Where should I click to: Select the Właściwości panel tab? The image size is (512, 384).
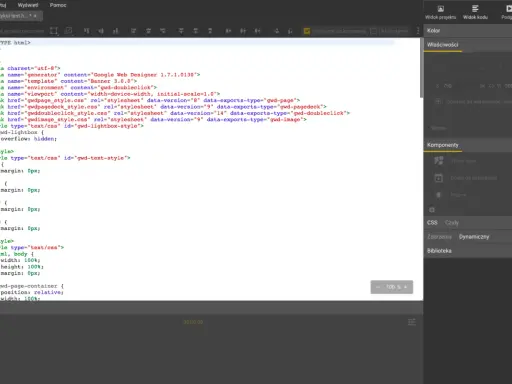(x=443, y=45)
